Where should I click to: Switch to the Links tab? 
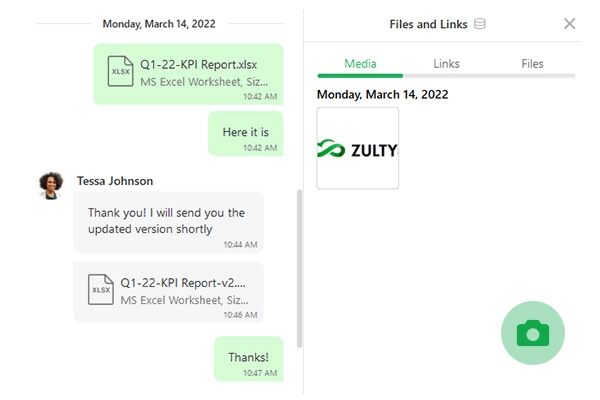click(446, 64)
